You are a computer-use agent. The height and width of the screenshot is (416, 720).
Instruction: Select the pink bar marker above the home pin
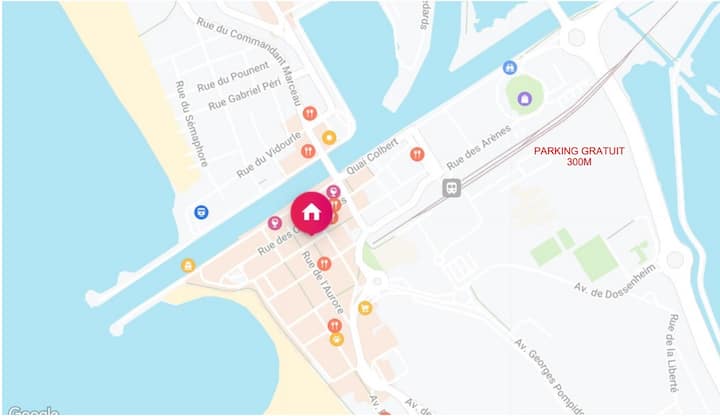333,191
